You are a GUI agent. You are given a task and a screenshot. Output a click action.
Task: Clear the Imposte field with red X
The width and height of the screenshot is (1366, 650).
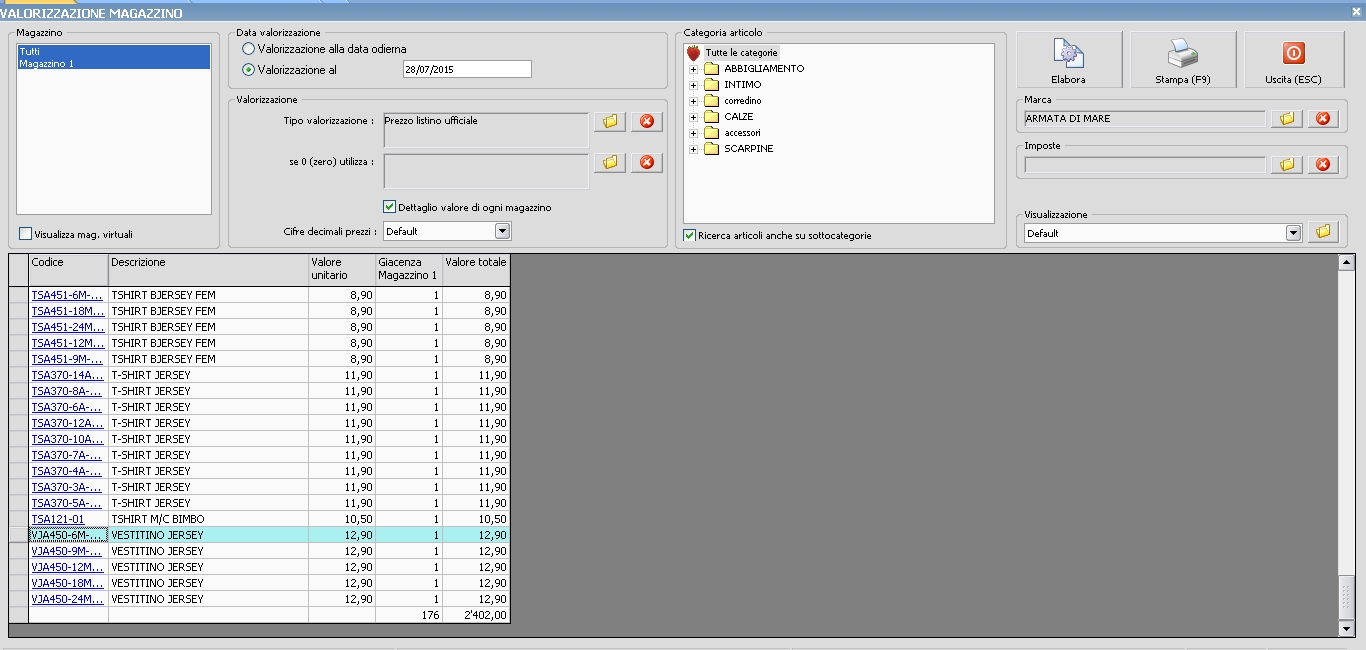(x=1322, y=164)
